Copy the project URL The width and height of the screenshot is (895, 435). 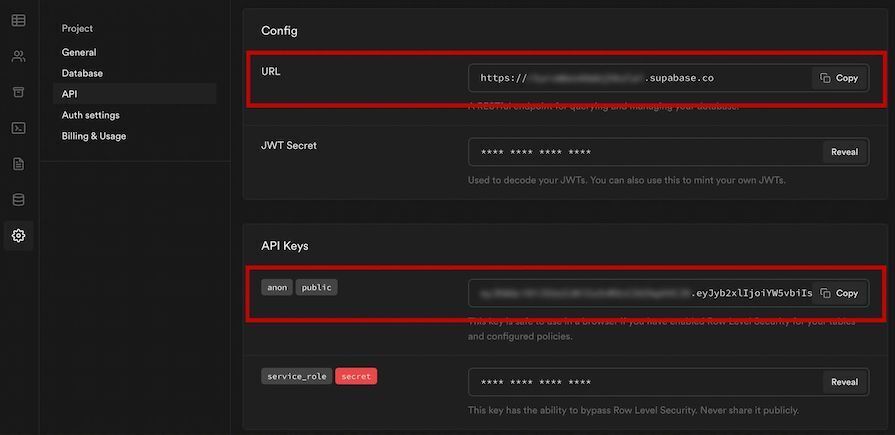tap(839, 78)
